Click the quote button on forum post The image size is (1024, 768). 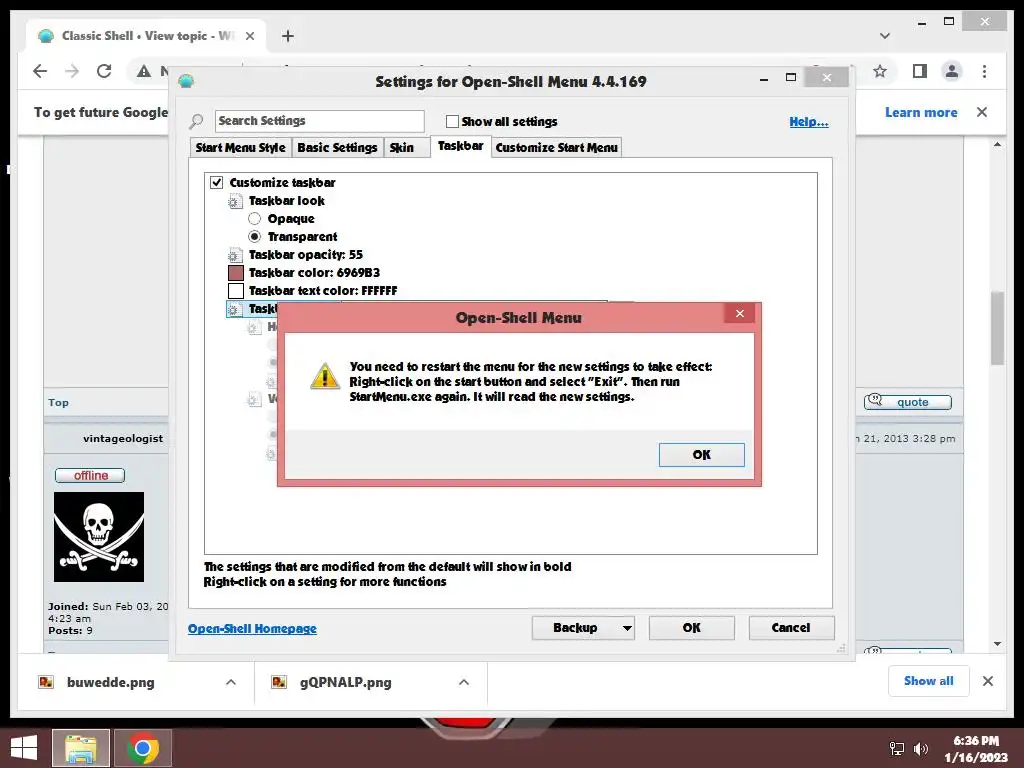pos(908,402)
